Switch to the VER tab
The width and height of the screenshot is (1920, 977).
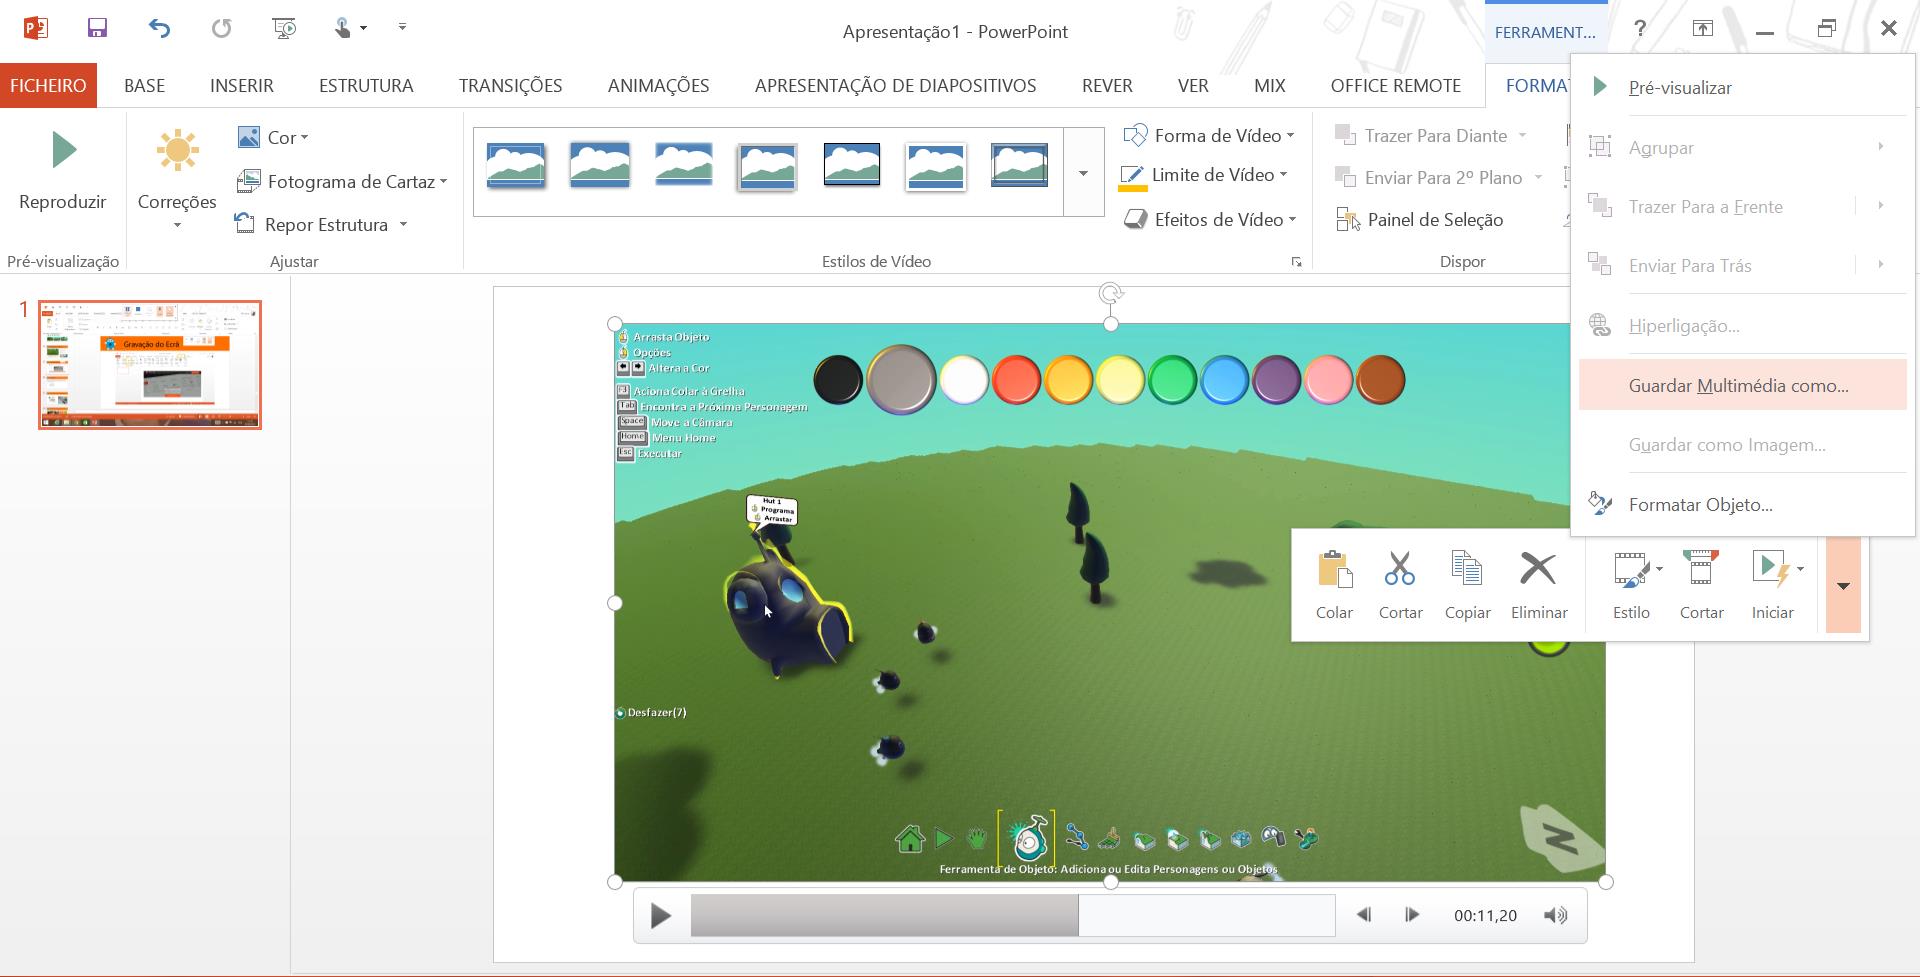(x=1193, y=85)
